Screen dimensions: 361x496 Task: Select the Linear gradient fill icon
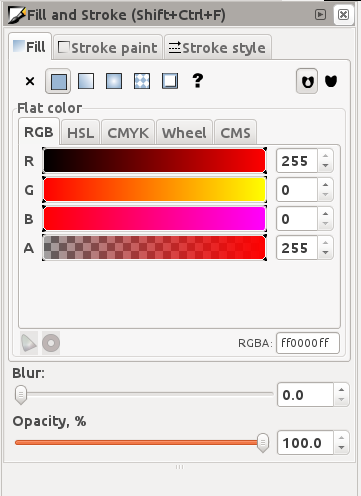(x=86, y=81)
